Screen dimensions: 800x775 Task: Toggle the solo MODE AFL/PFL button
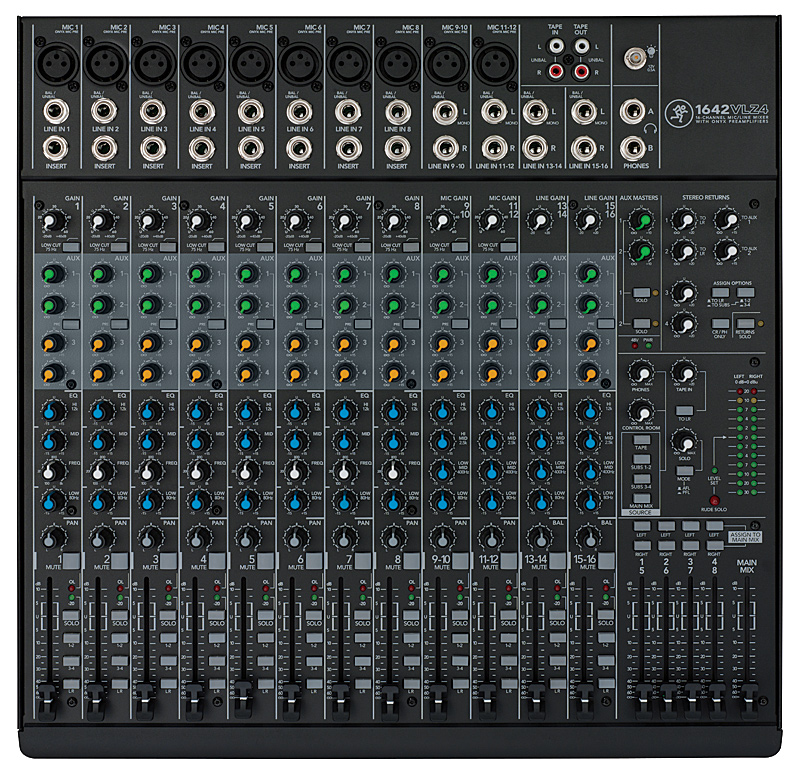click(684, 471)
